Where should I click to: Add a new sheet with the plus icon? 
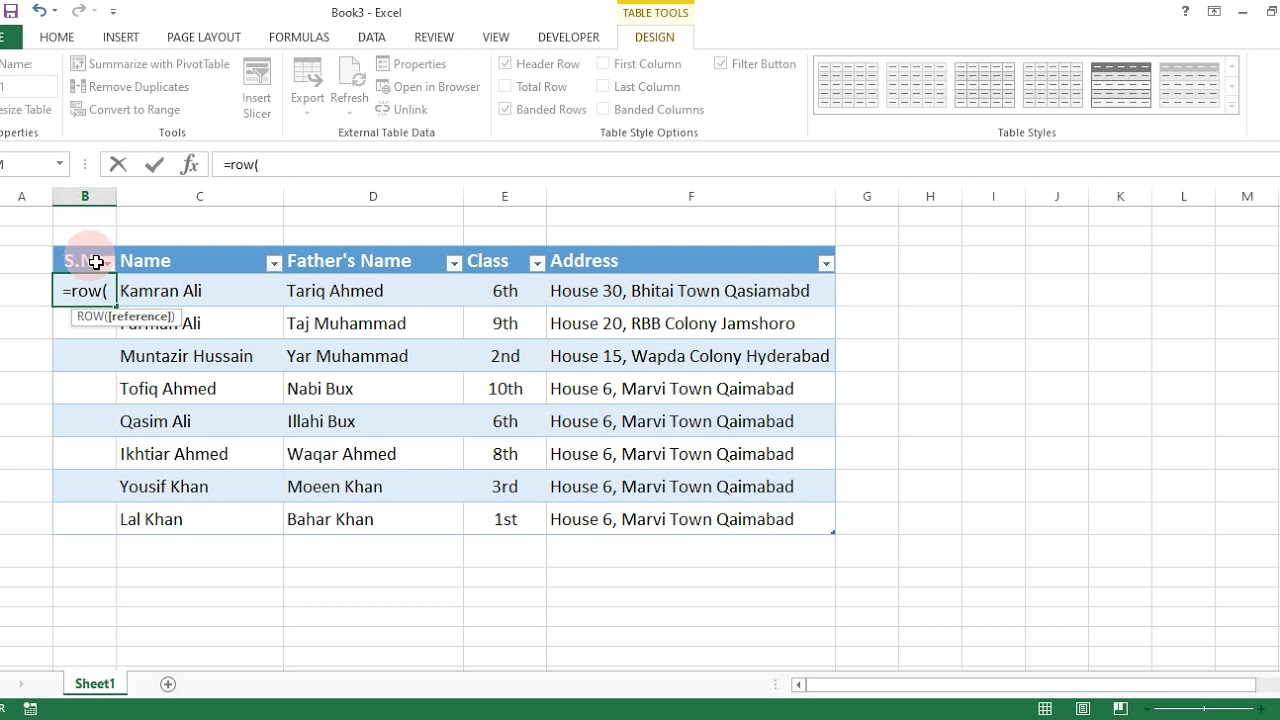coord(168,684)
